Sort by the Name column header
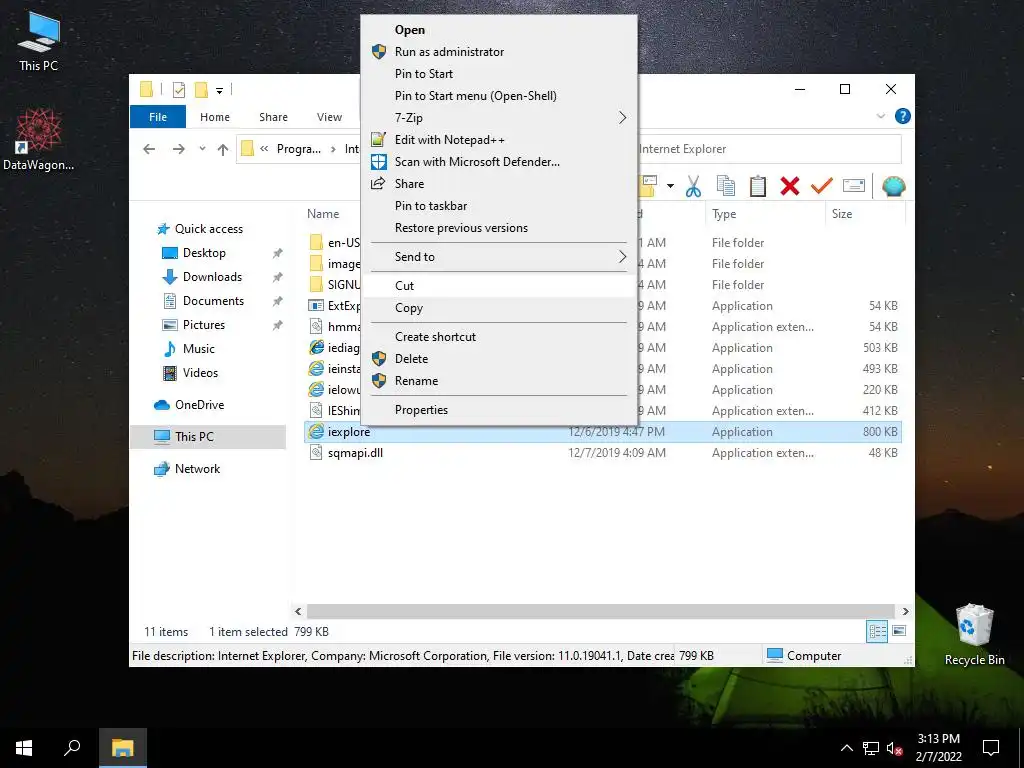1024x768 pixels. click(x=323, y=214)
